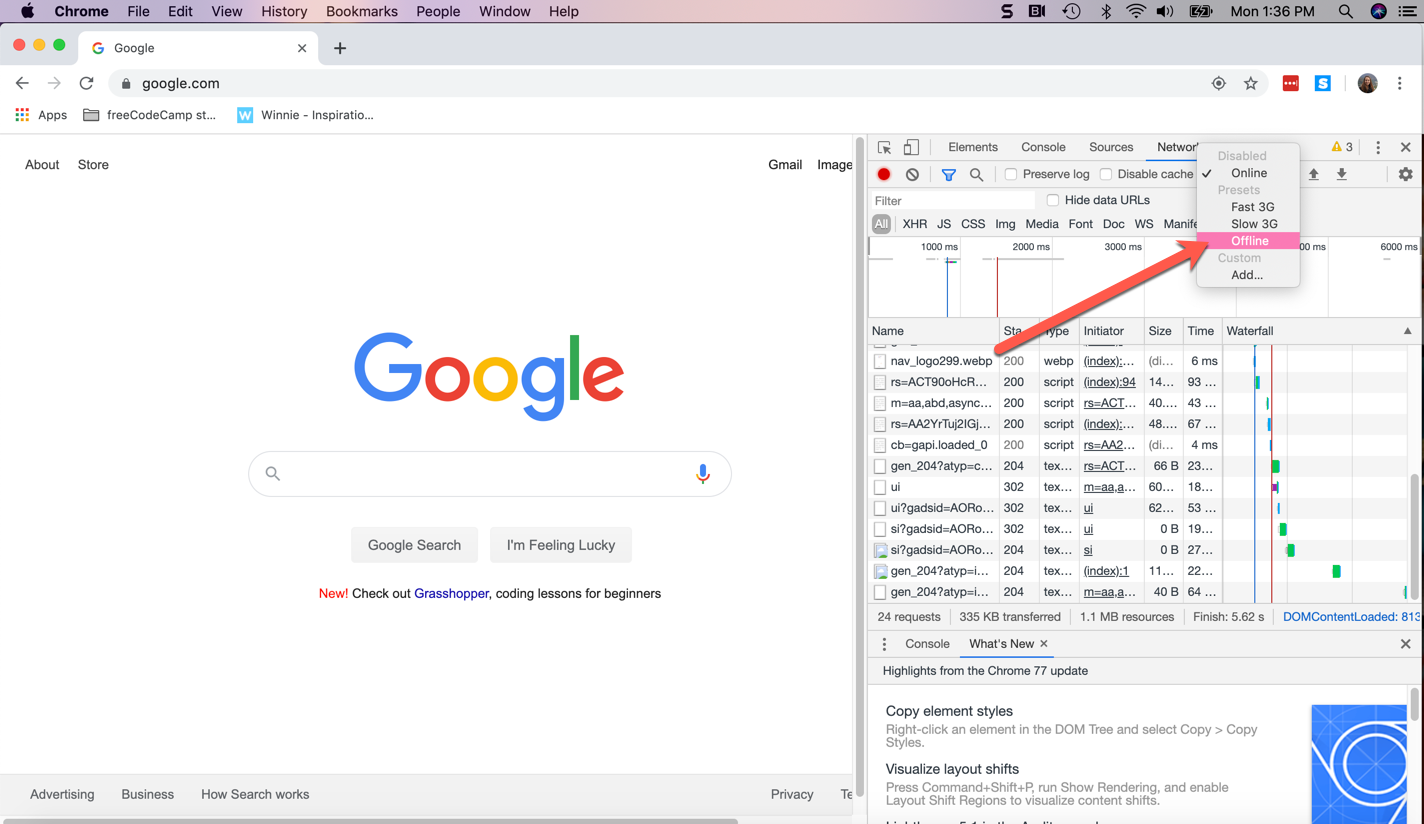Click the red extension icon in Chrome toolbar
Viewport: 1424px width, 824px height.
pyautogui.click(x=1290, y=84)
